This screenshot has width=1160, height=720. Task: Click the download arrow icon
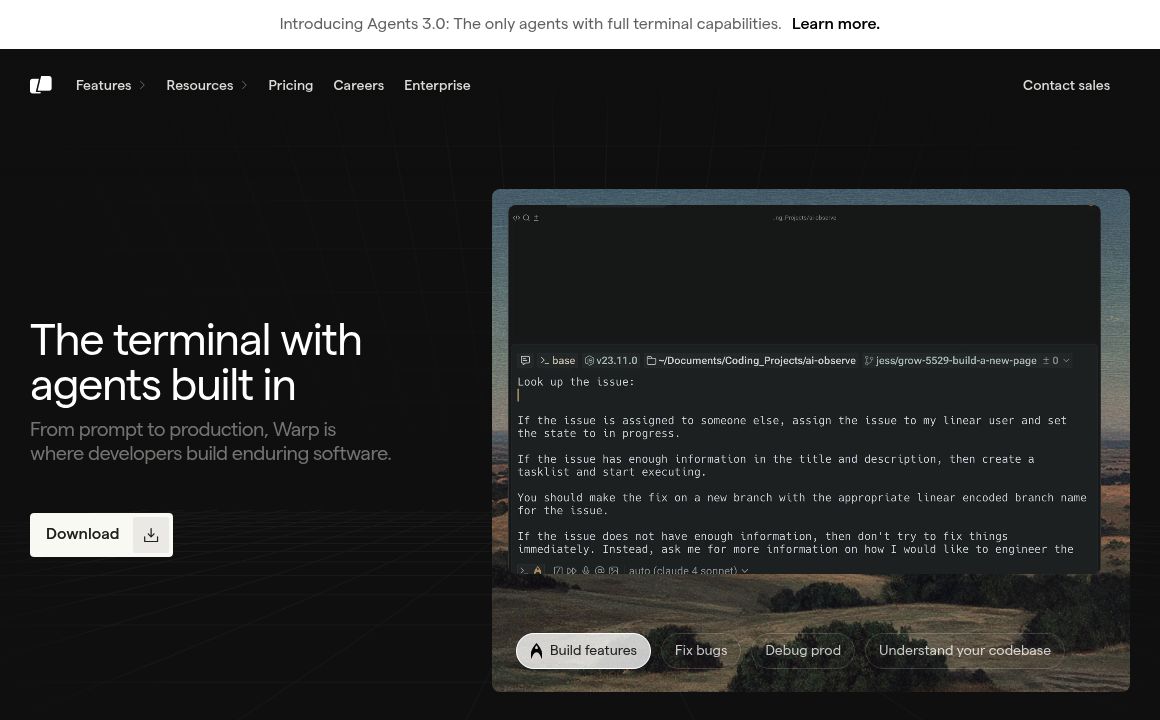coord(151,535)
